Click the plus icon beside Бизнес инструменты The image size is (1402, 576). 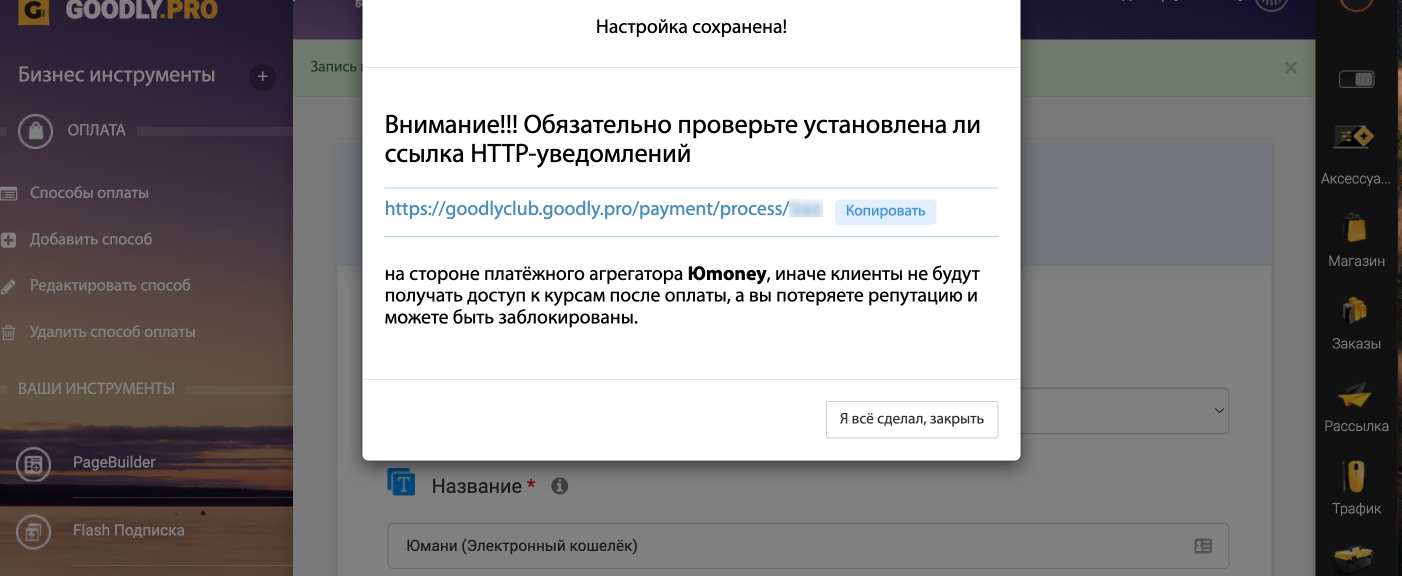(x=263, y=76)
